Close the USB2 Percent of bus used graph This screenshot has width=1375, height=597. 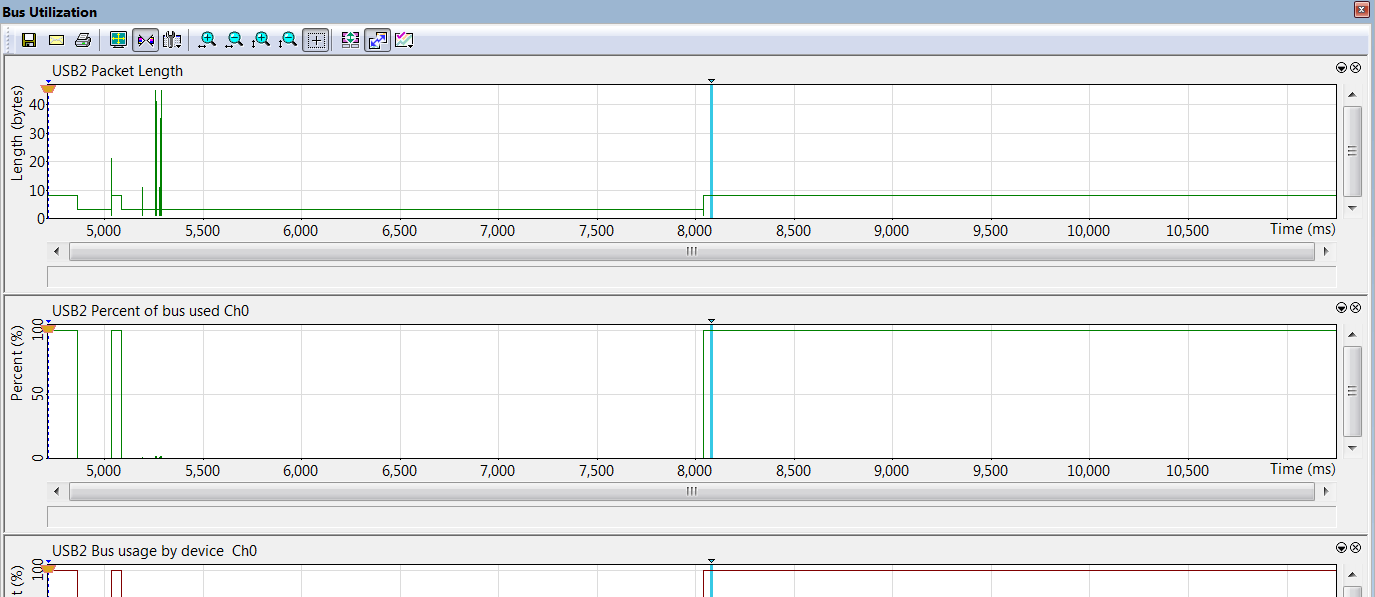(1356, 308)
